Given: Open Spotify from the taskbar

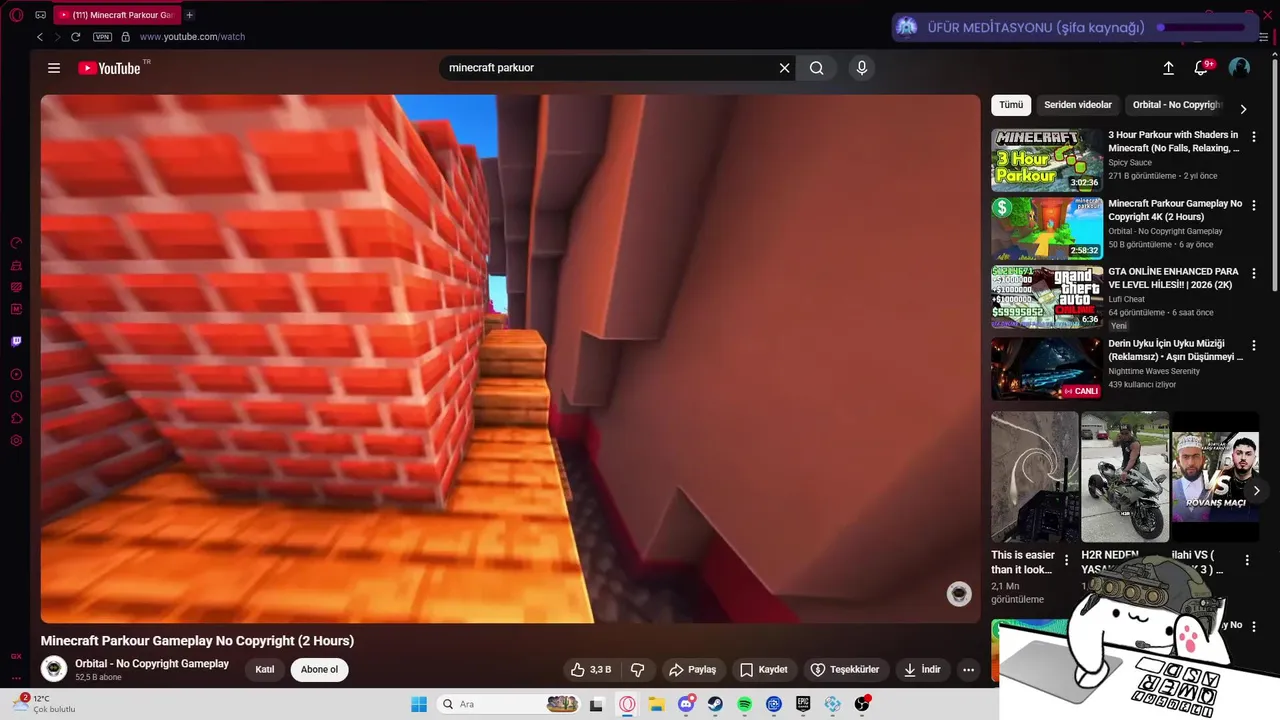Looking at the screenshot, I should pyautogui.click(x=744, y=704).
